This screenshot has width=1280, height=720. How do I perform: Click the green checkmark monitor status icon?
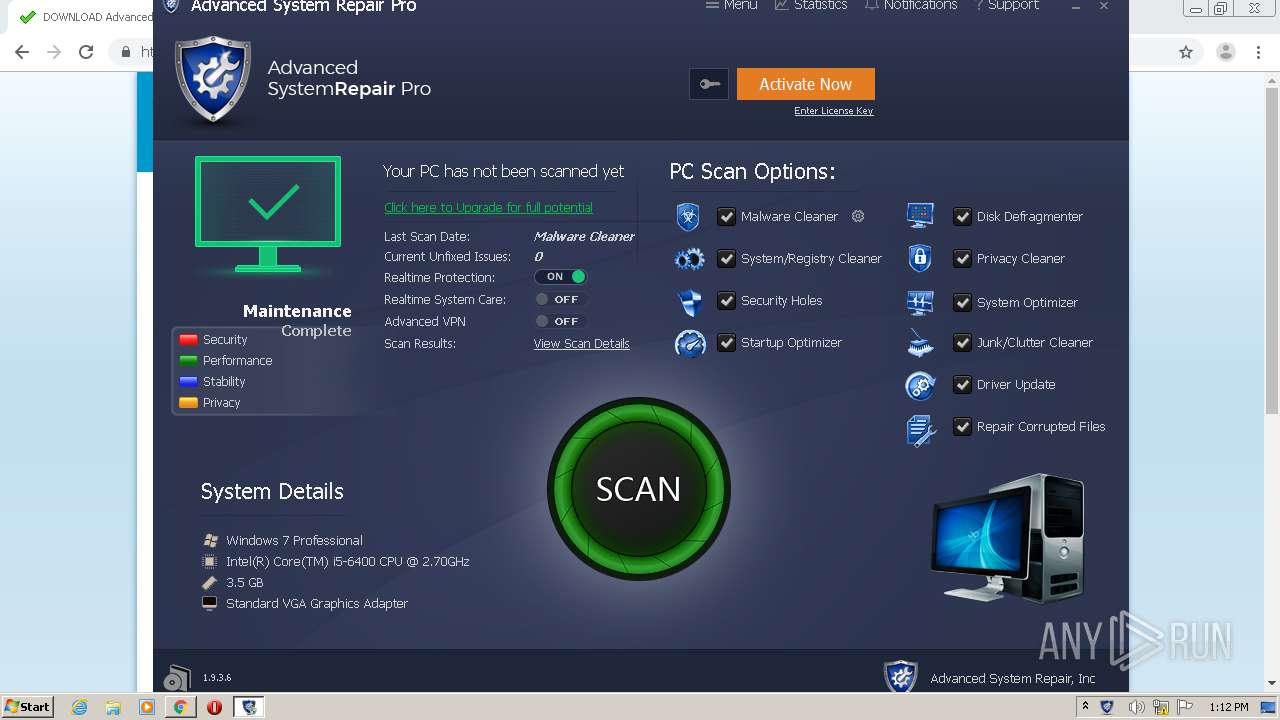(268, 213)
